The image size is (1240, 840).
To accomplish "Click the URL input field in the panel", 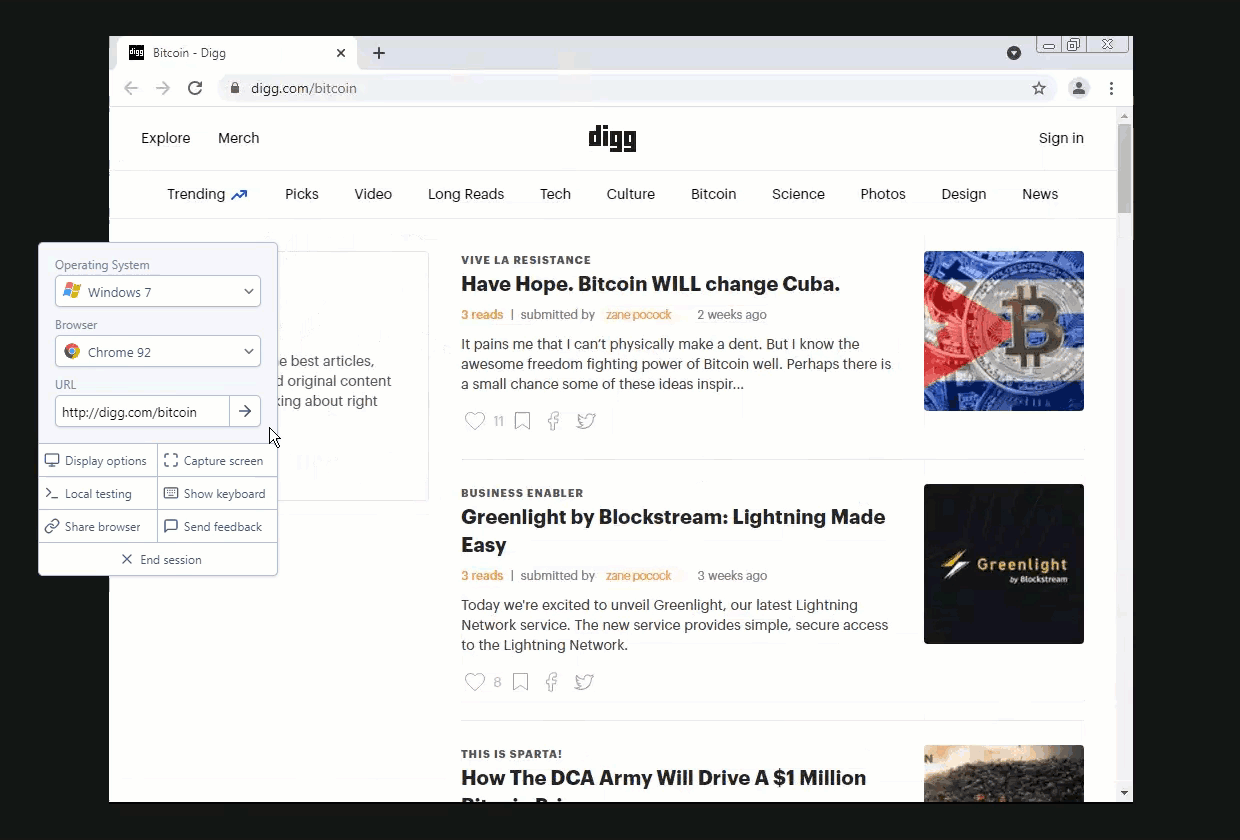I will pyautogui.click(x=142, y=411).
